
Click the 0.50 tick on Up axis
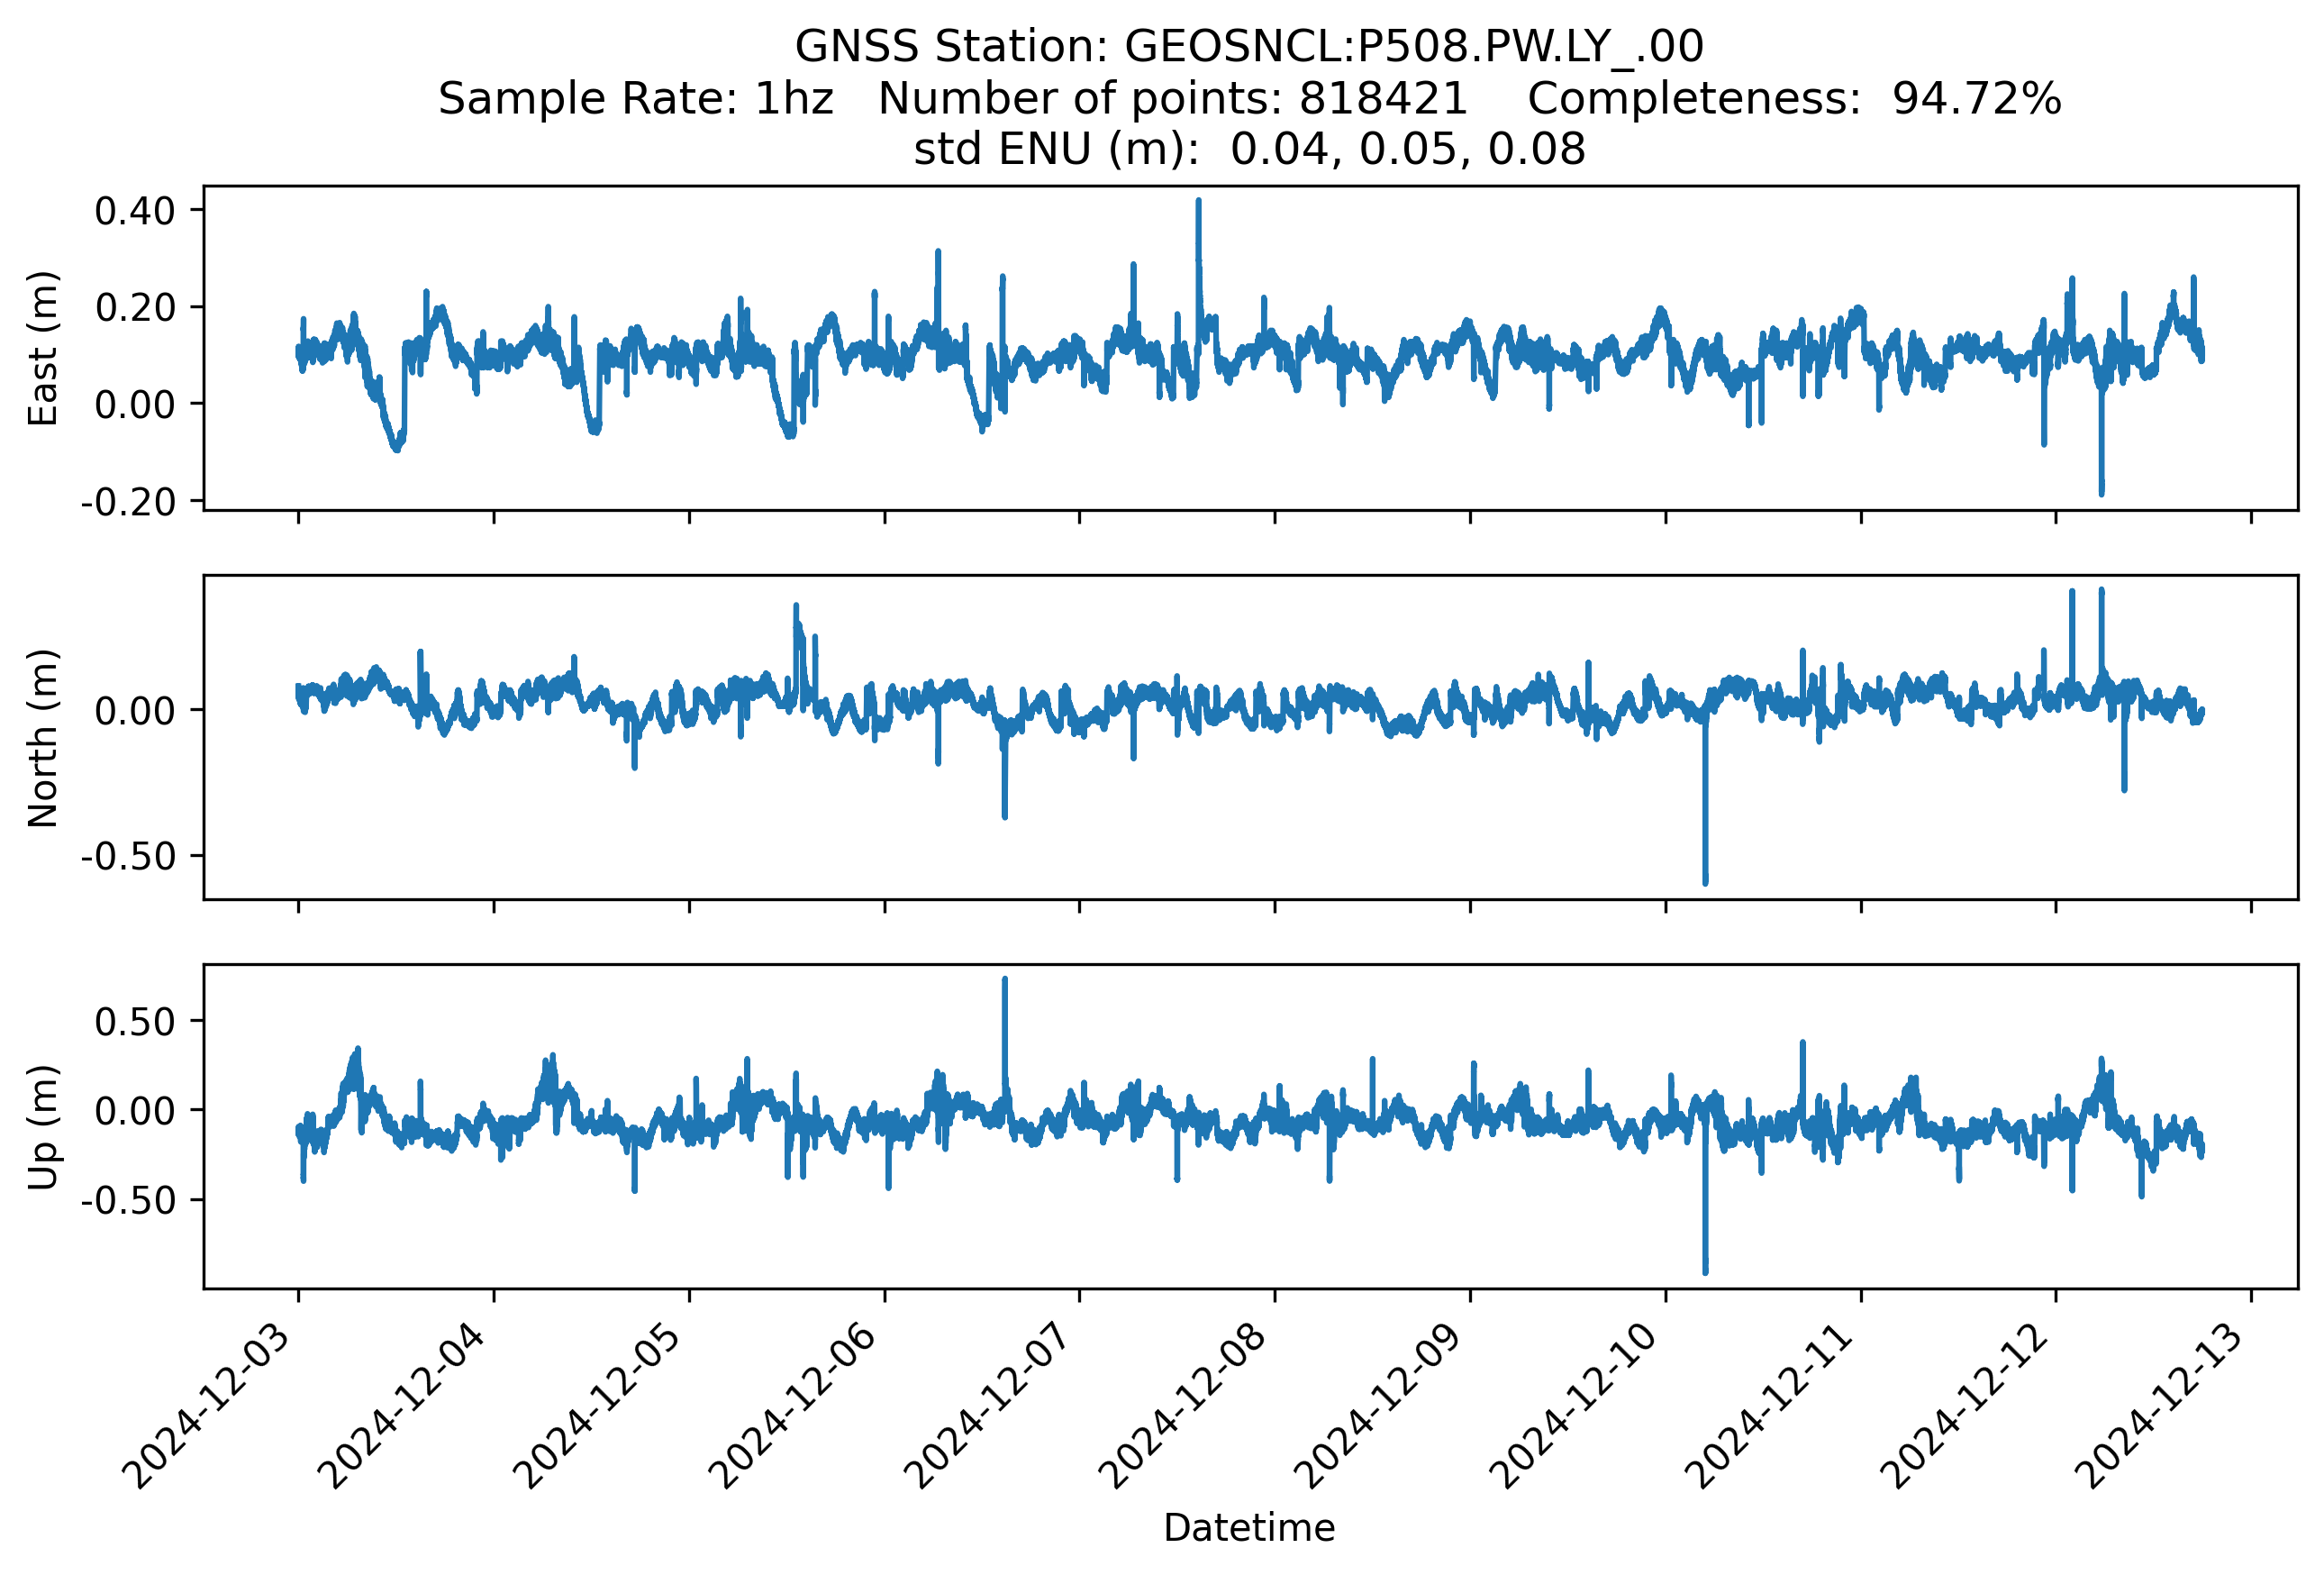coord(135,1022)
